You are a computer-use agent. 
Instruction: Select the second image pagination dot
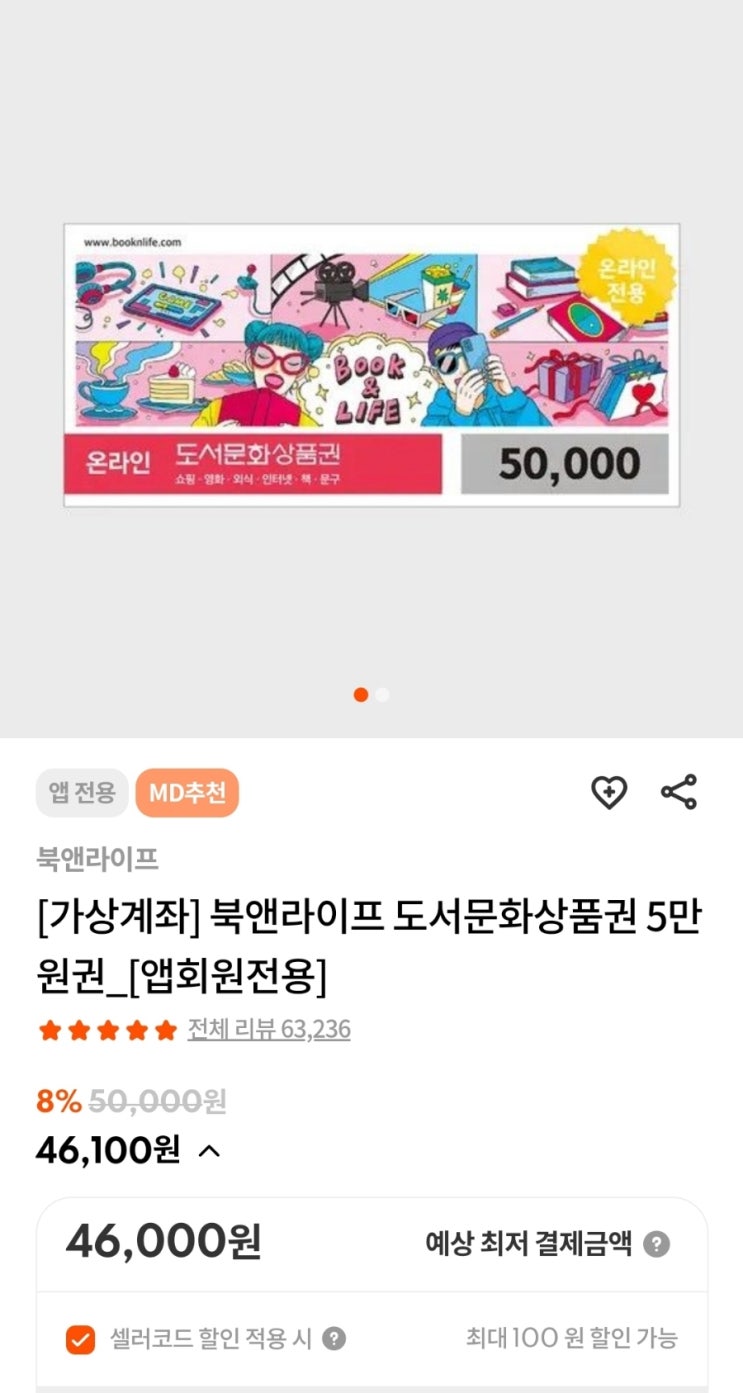click(x=382, y=694)
